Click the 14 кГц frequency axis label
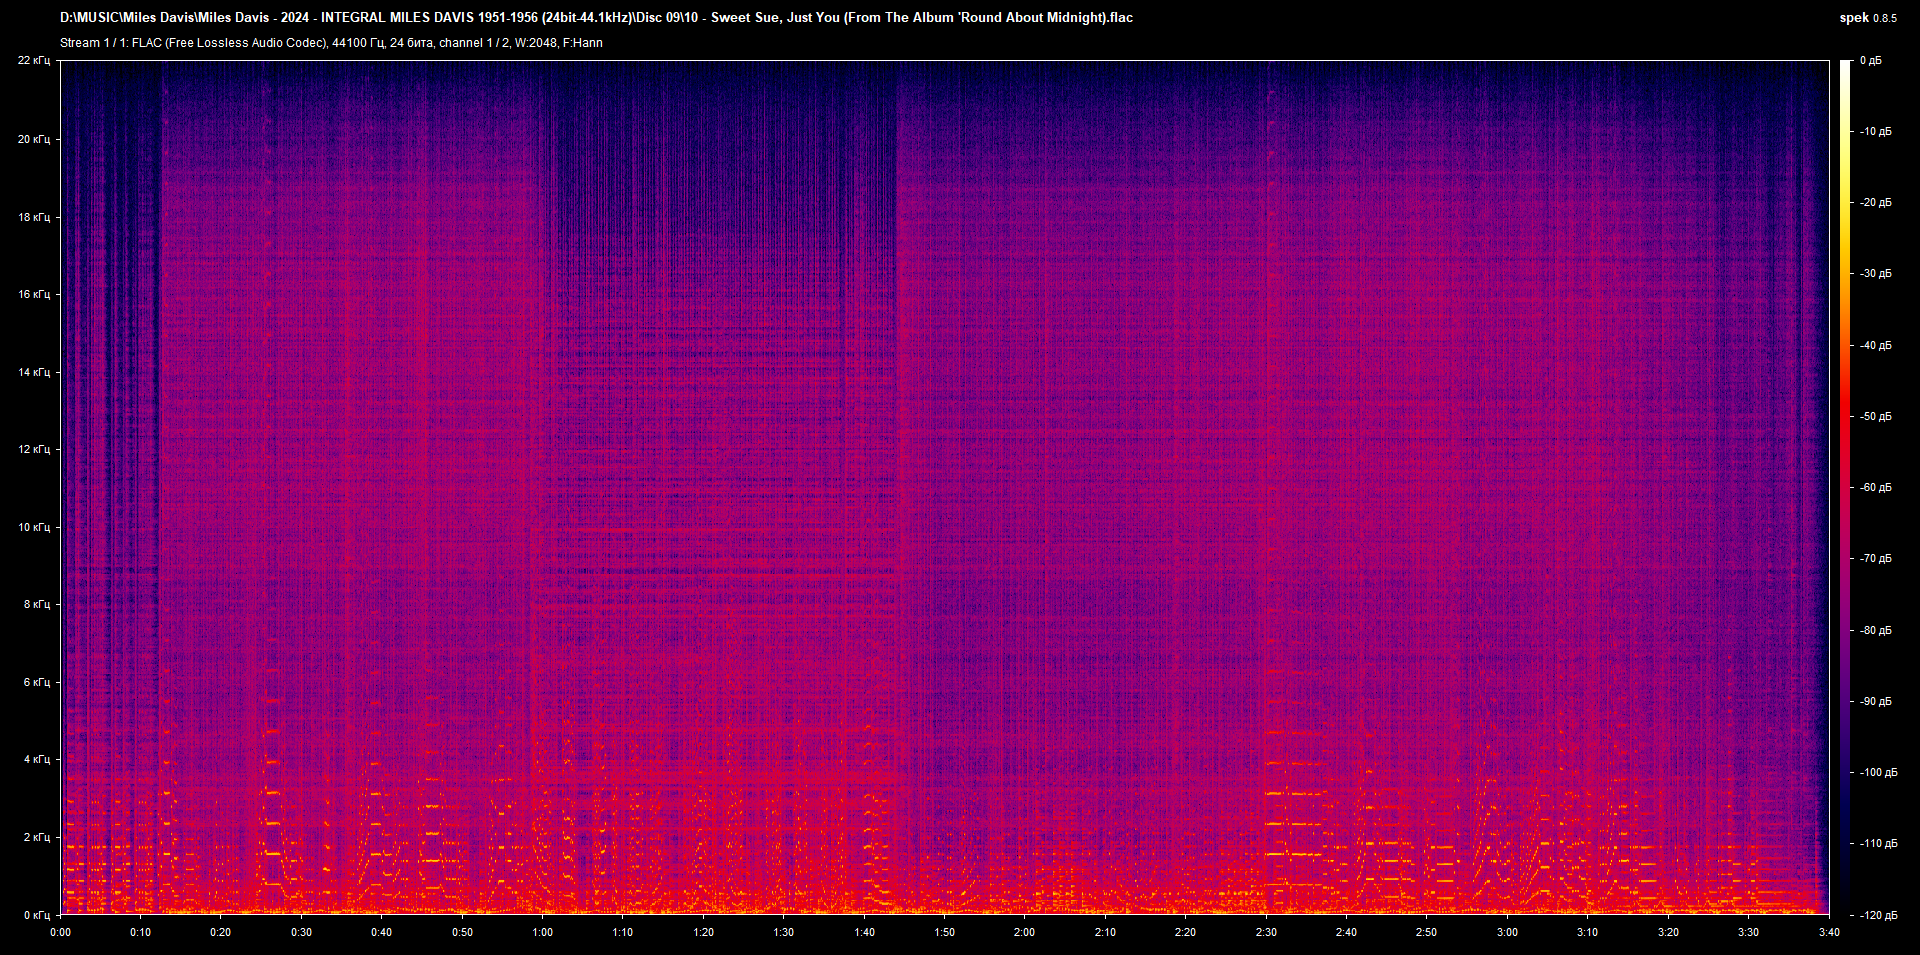Screen dimensions: 1920x955 pos(34,372)
